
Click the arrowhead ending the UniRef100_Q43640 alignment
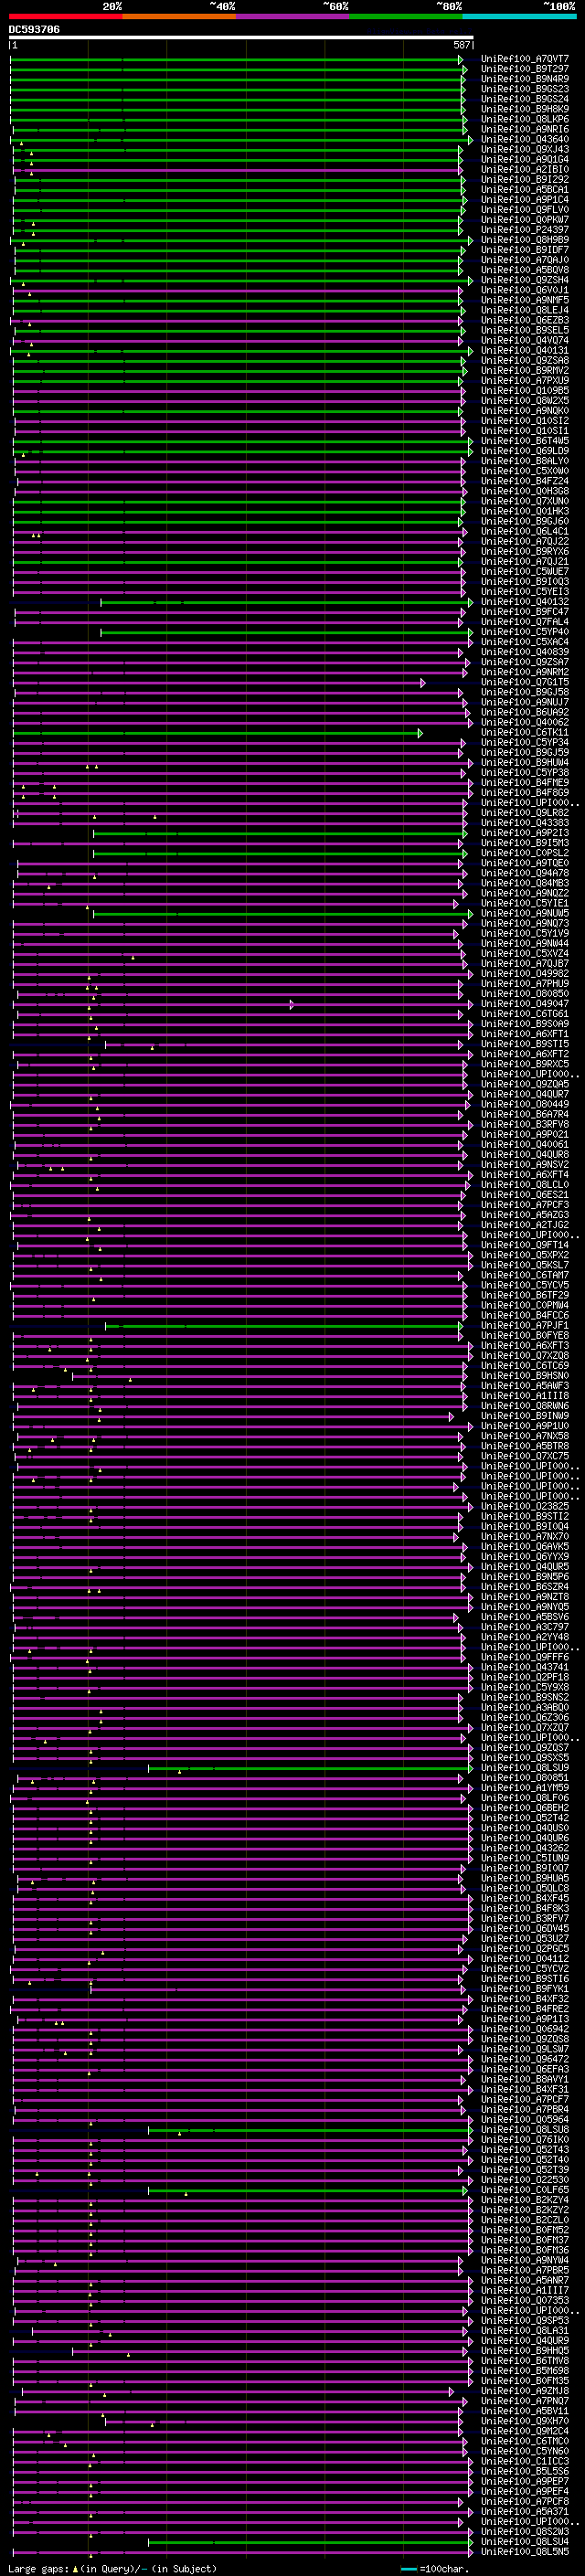coord(470,140)
